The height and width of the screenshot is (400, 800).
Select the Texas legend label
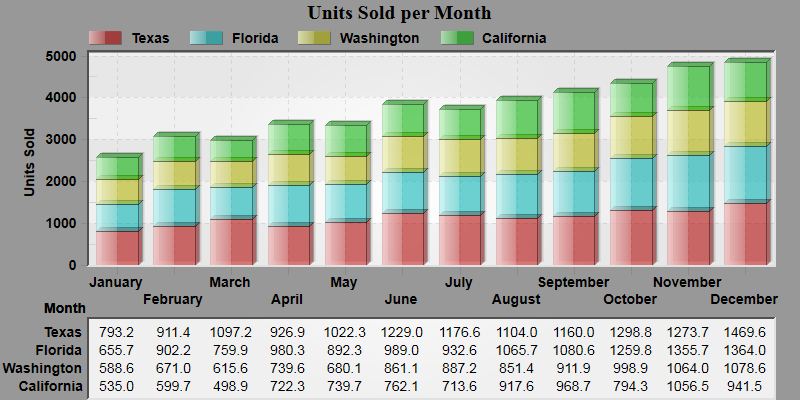(x=151, y=38)
